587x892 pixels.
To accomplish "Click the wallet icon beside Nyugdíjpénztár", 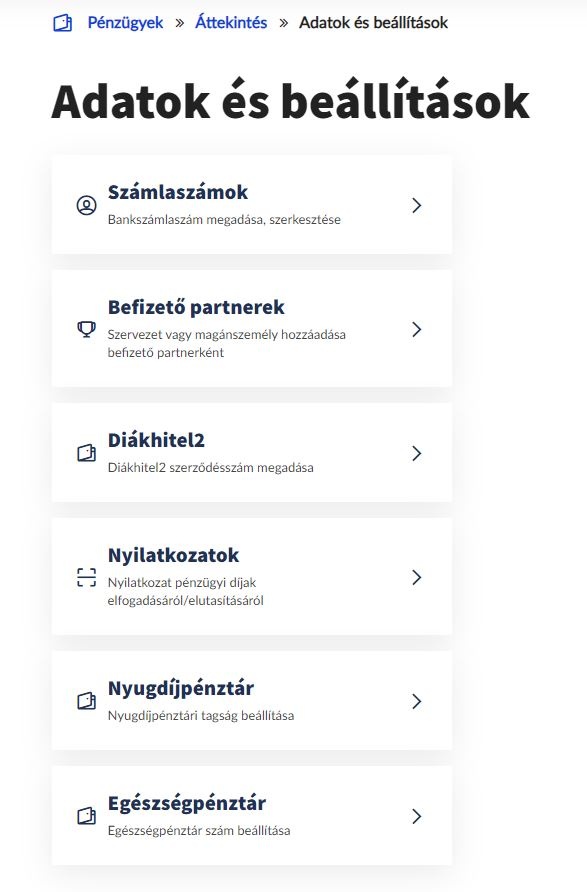I will pyautogui.click(x=86, y=701).
